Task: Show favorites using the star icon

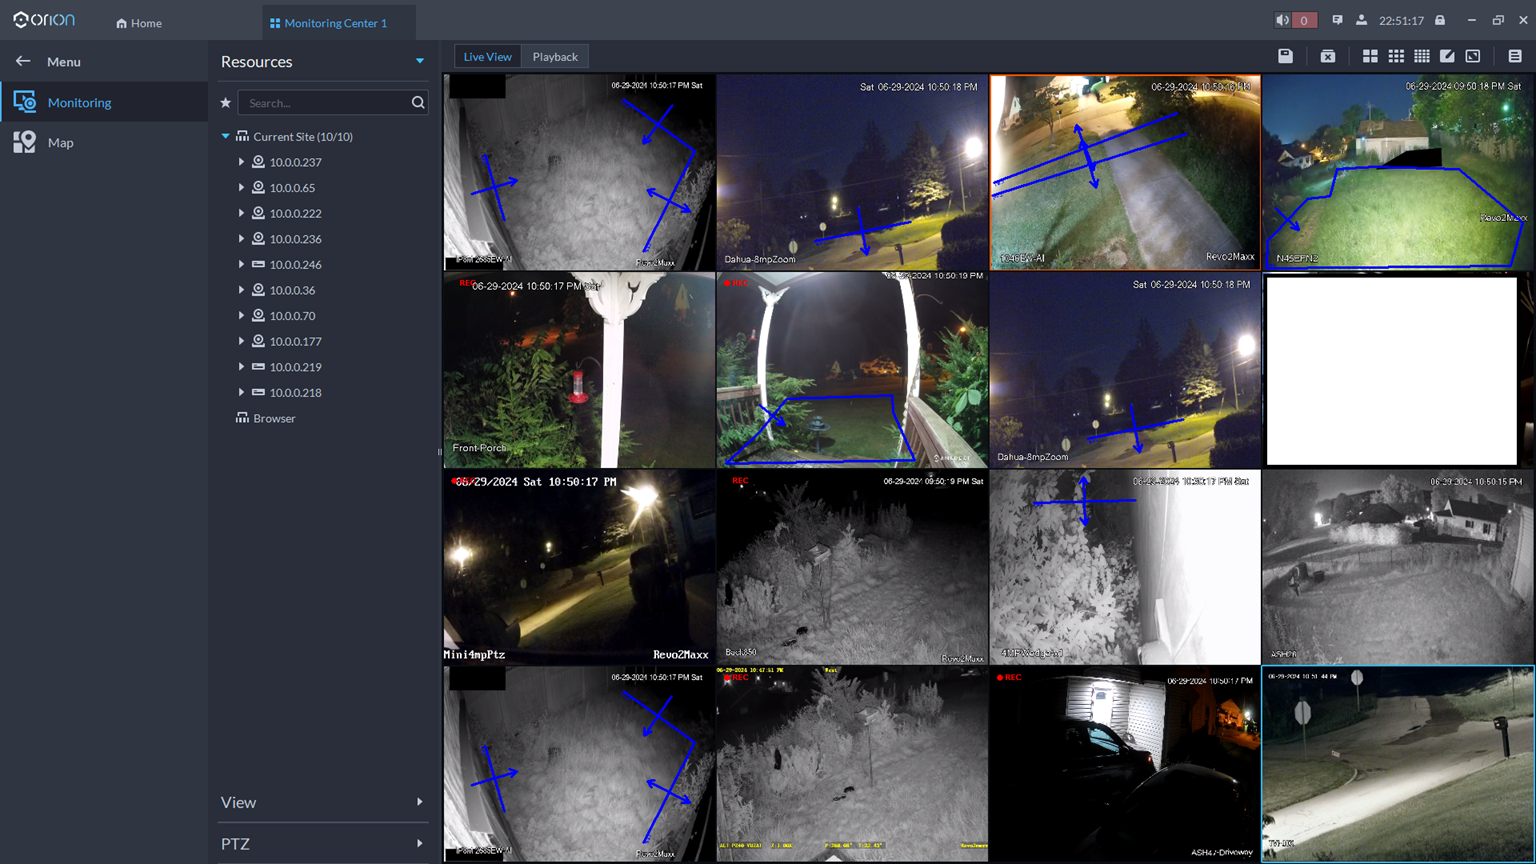Action: (226, 103)
